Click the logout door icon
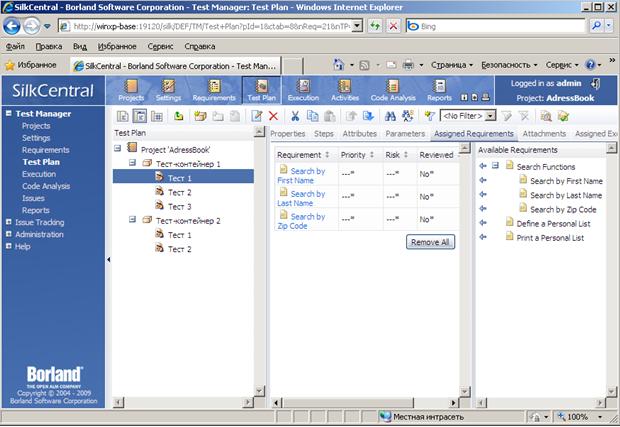 click(x=595, y=83)
